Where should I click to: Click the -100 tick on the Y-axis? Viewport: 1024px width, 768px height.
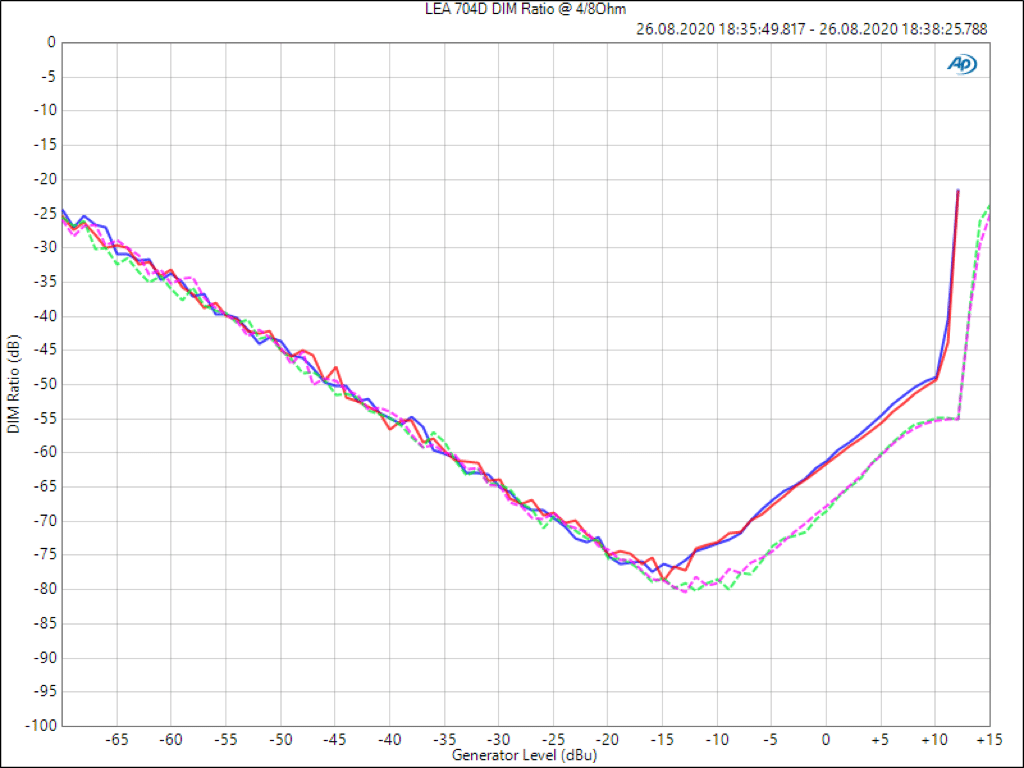point(42,725)
